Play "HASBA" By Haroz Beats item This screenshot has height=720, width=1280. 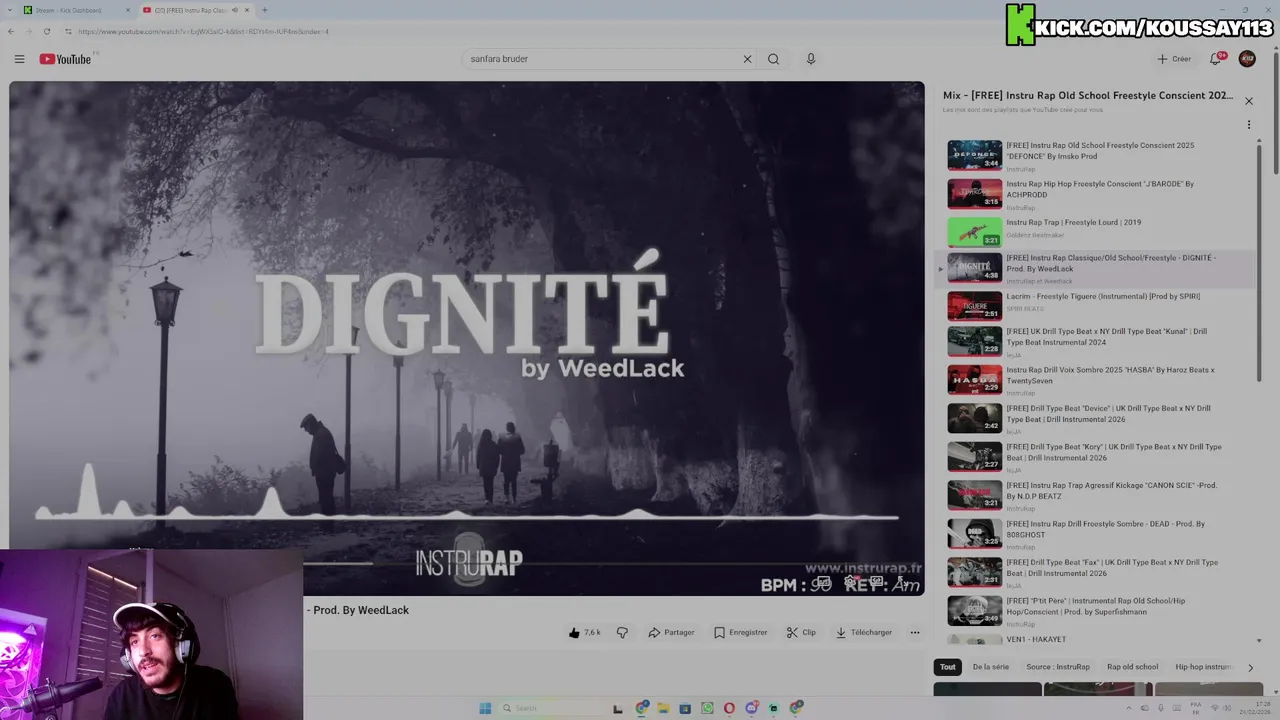1095,380
